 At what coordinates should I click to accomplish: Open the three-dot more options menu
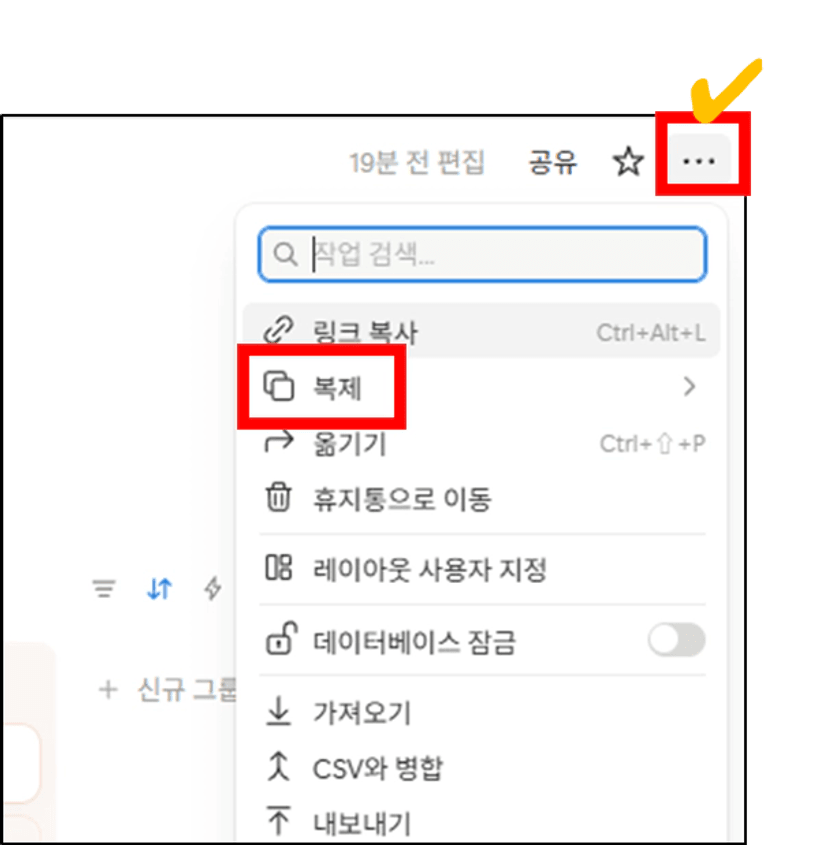699,161
